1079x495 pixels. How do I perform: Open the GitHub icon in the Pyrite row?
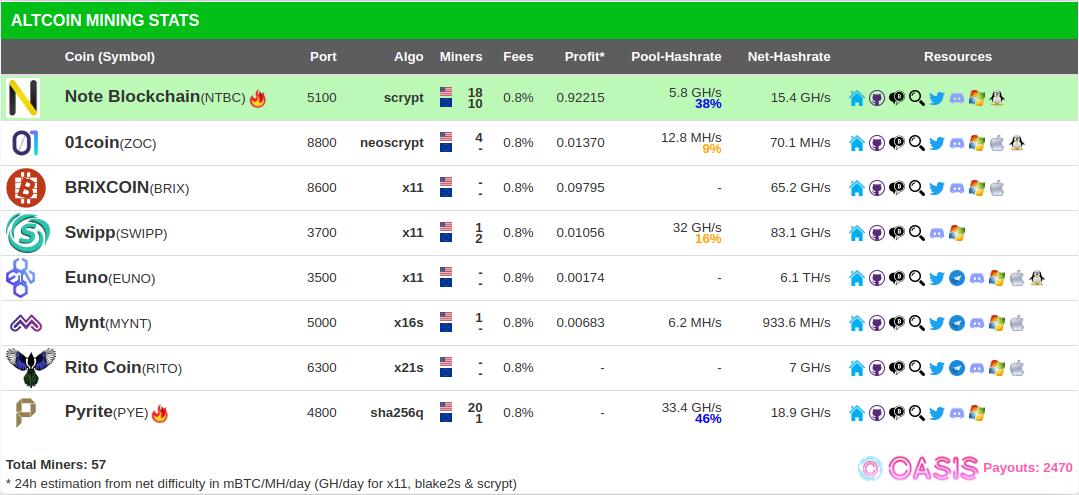tap(877, 413)
